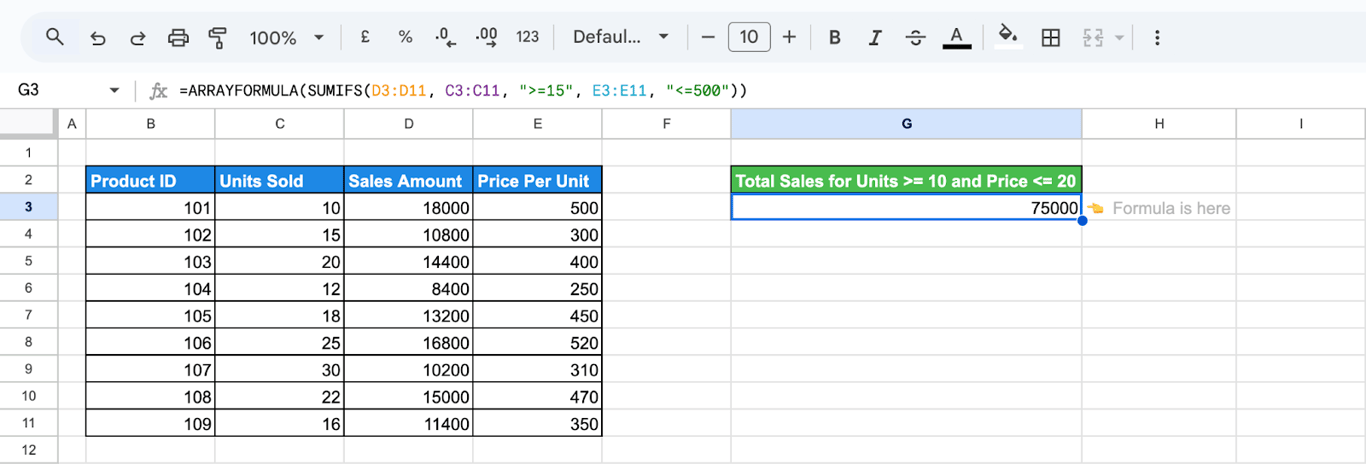1366x464 pixels.
Task: Toggle strikethrough formatting
Action: 915,37
